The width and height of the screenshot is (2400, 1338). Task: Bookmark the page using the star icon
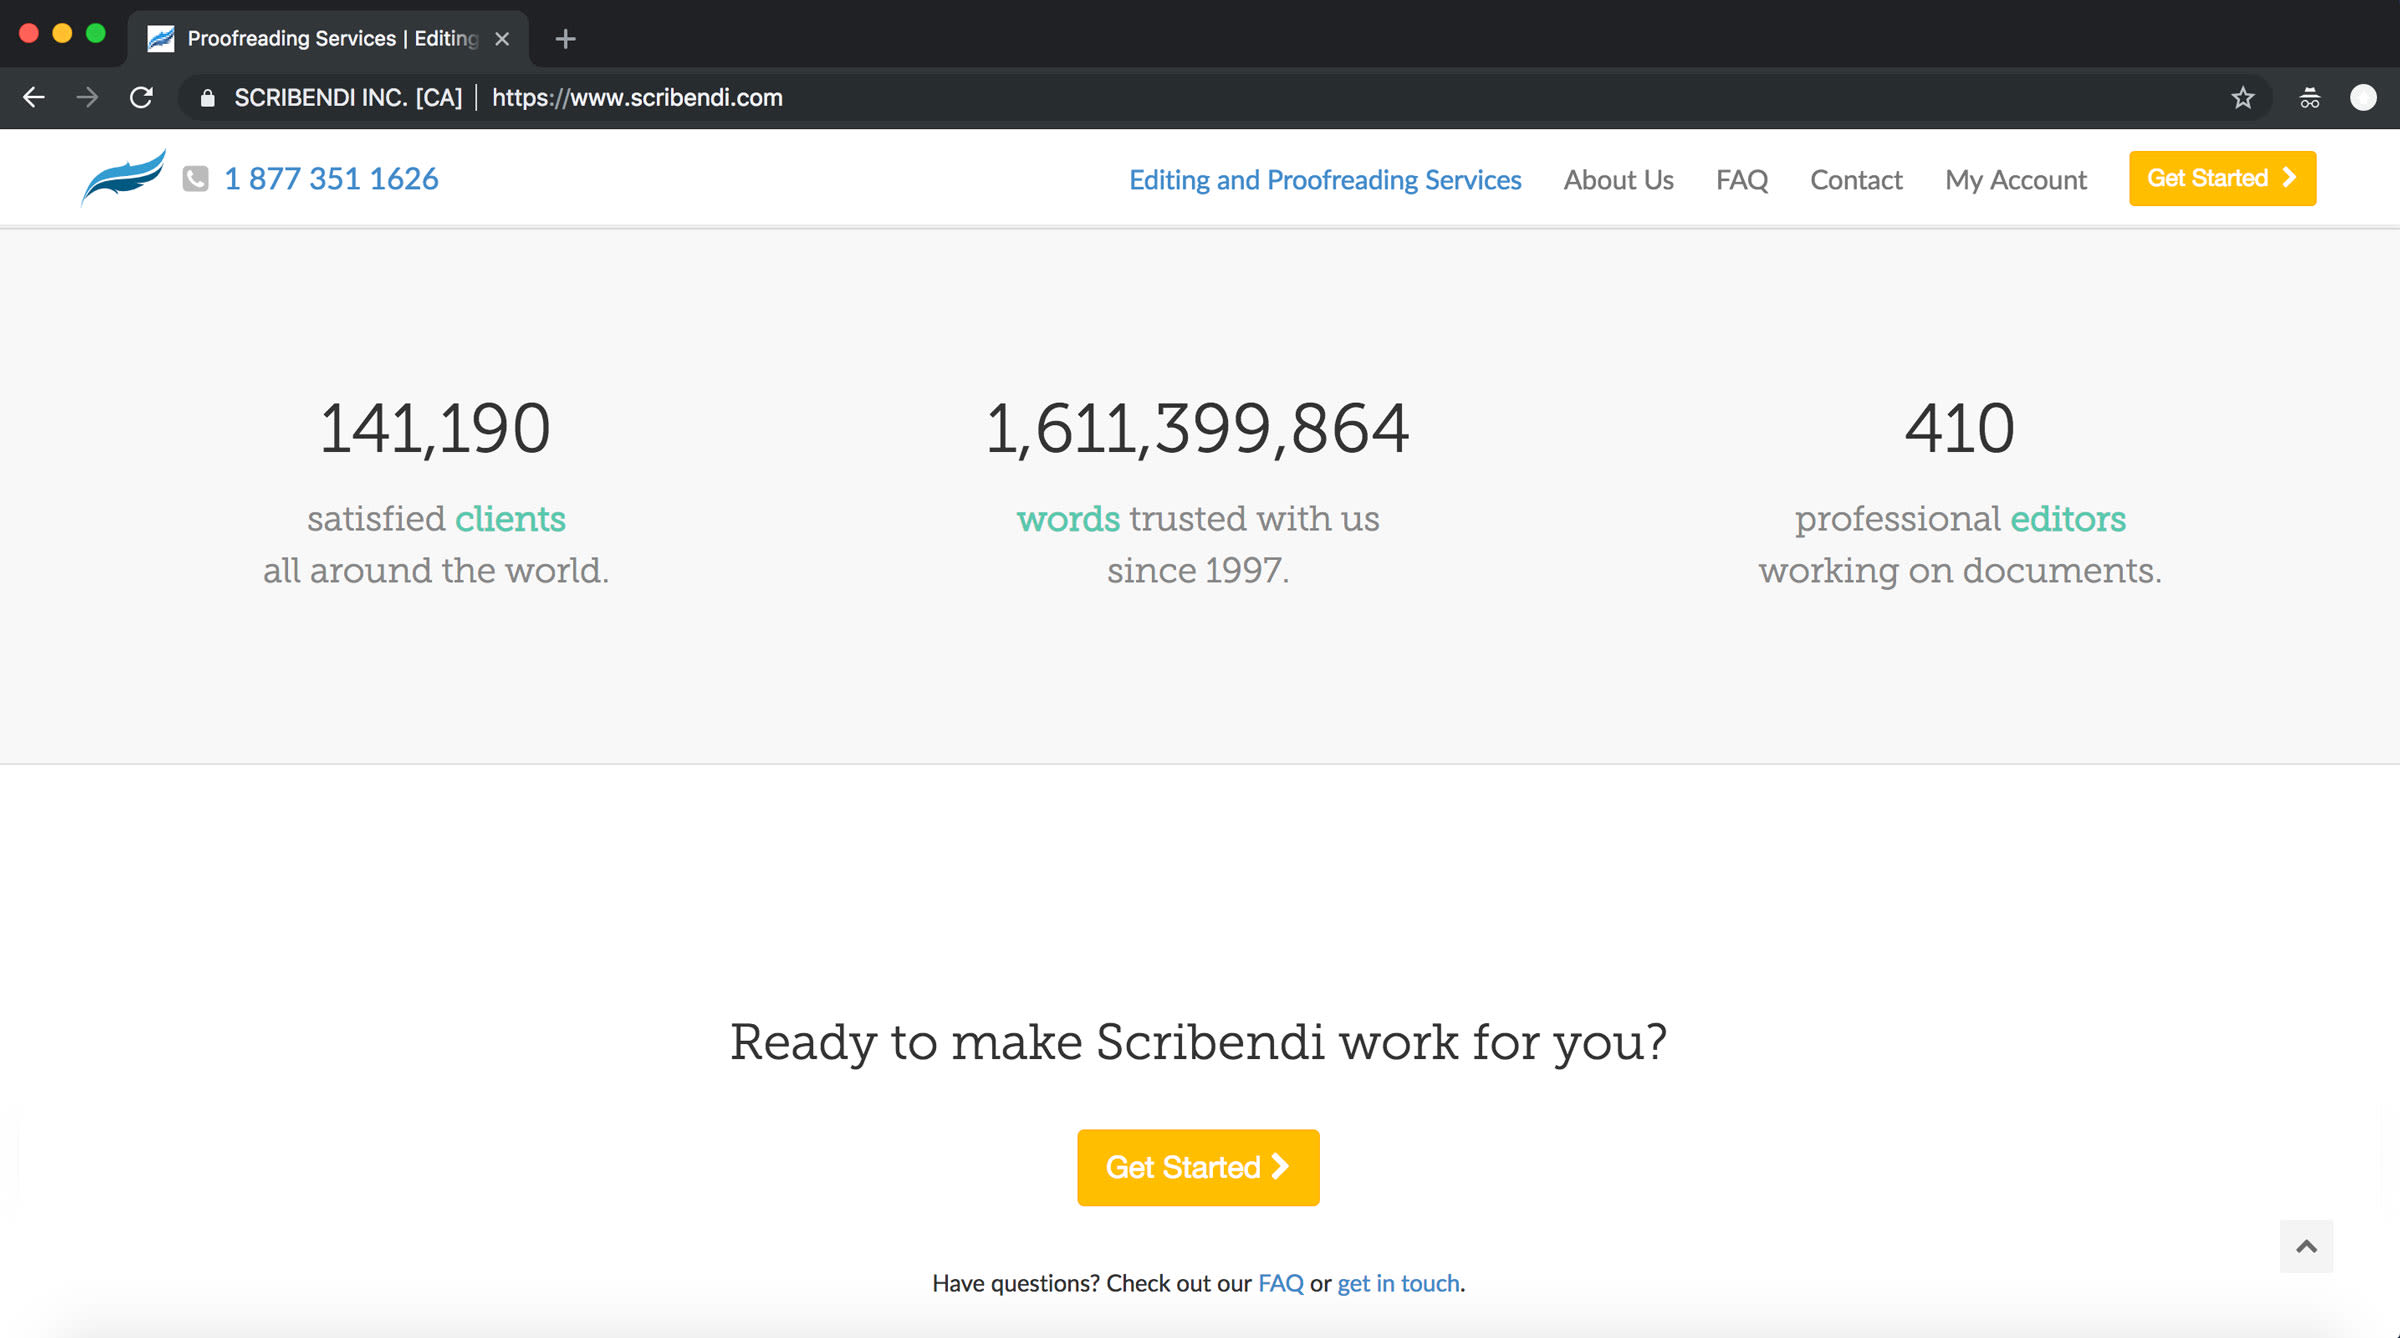[x=2243, y=98]
